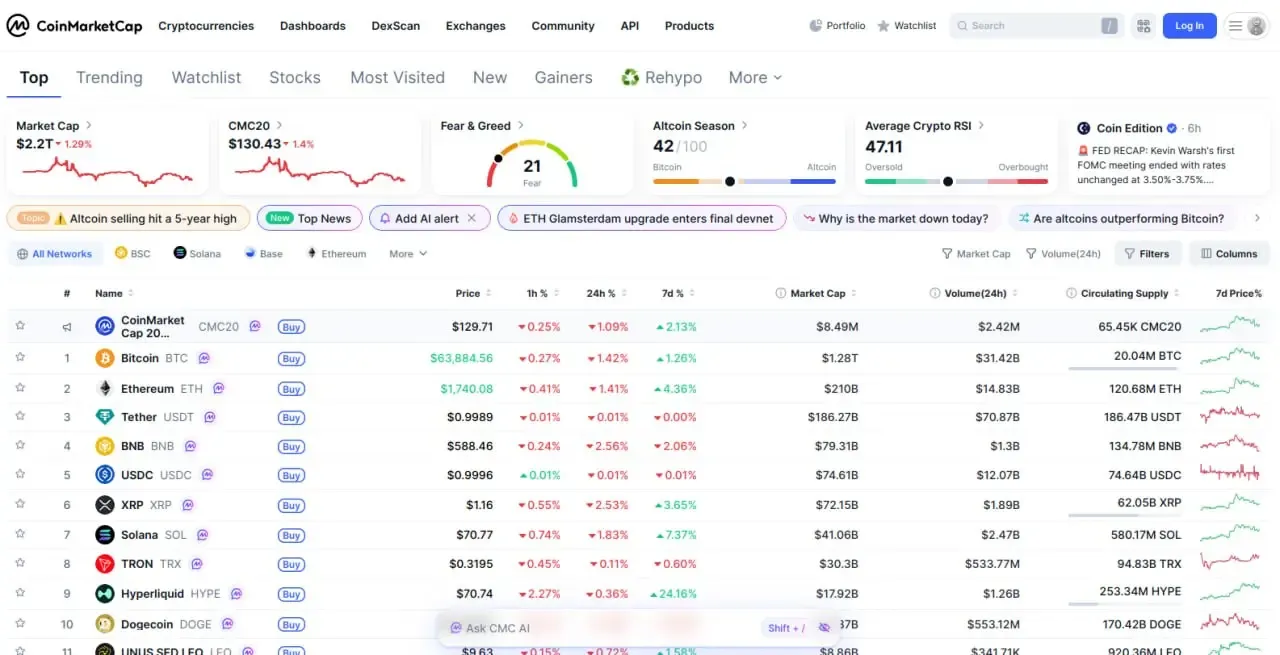
Task: Open the Filters button
Action: 1148,254
